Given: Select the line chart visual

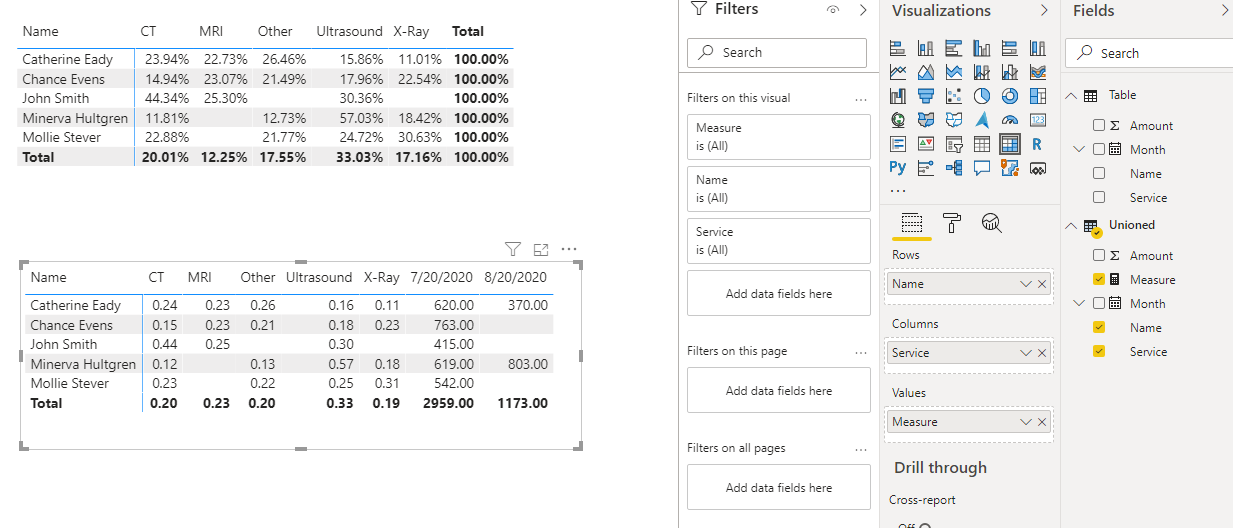Looking at the screenshot, I should point(897,72).
